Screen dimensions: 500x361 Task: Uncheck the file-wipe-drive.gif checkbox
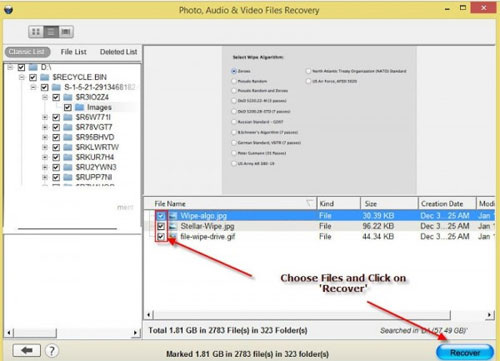(x=161, y=237)
